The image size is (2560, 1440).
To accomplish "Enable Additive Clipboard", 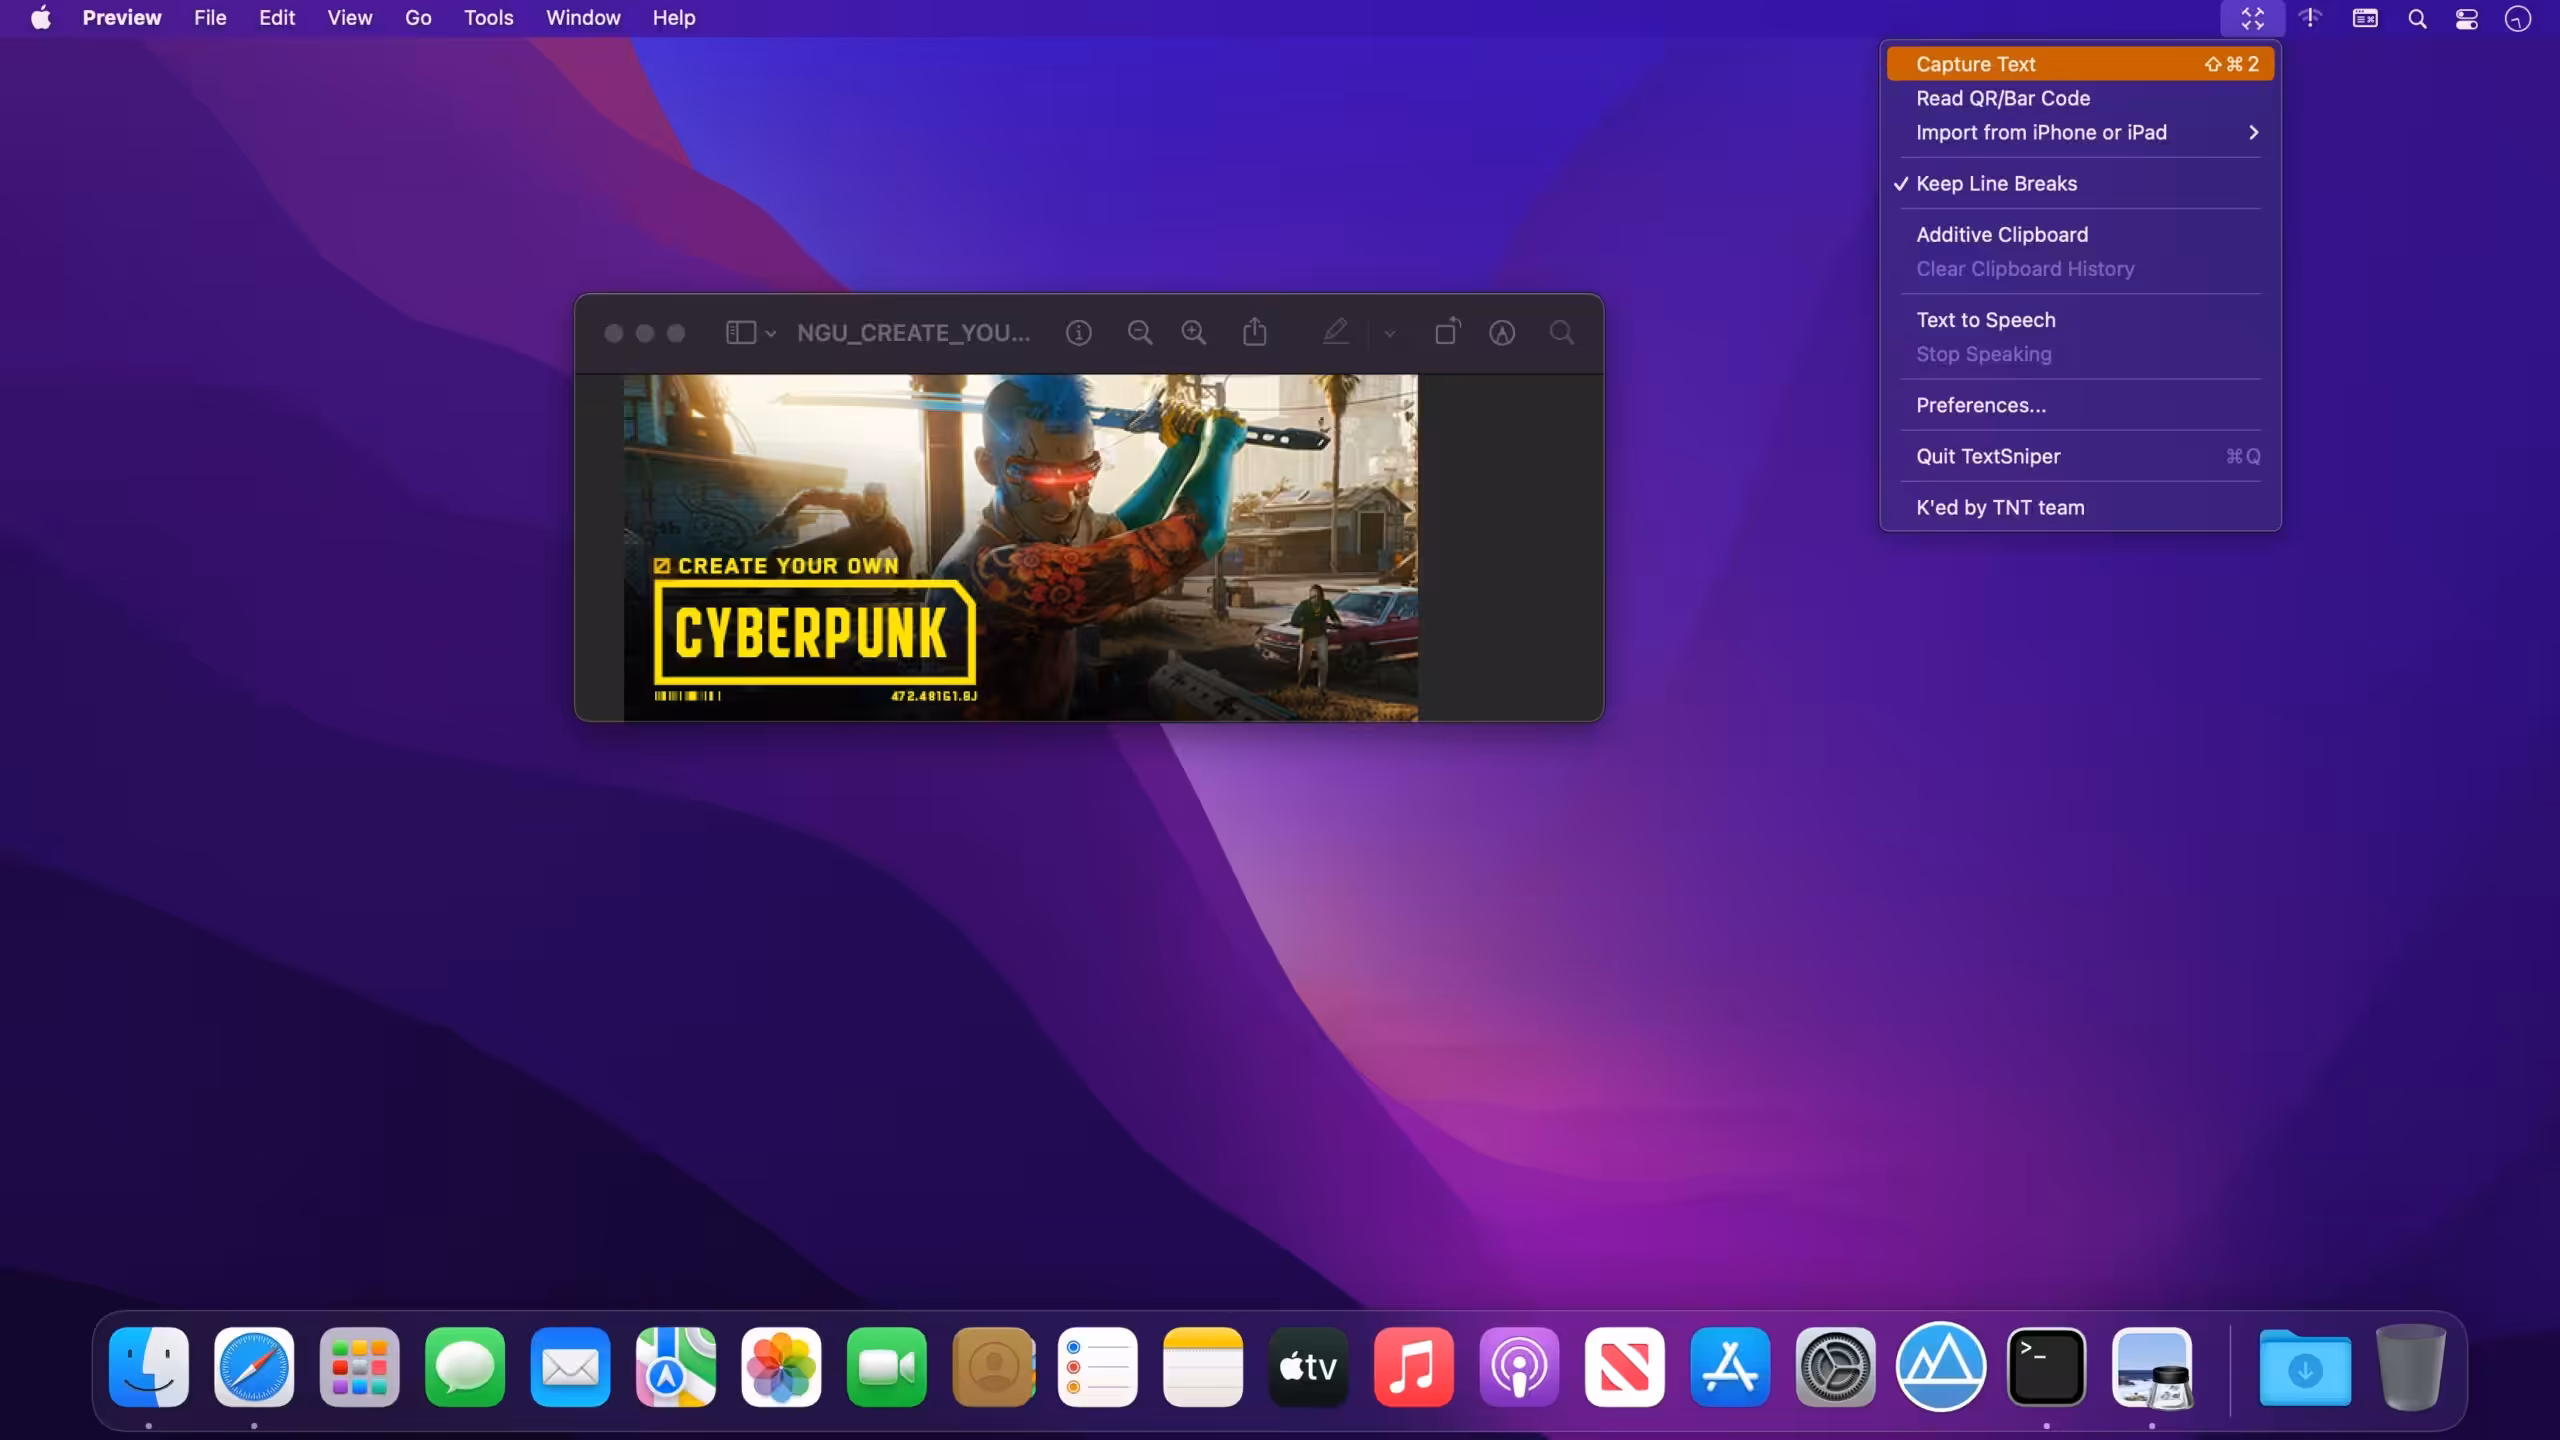I will pyautogui.click(x=2080, y=234).
